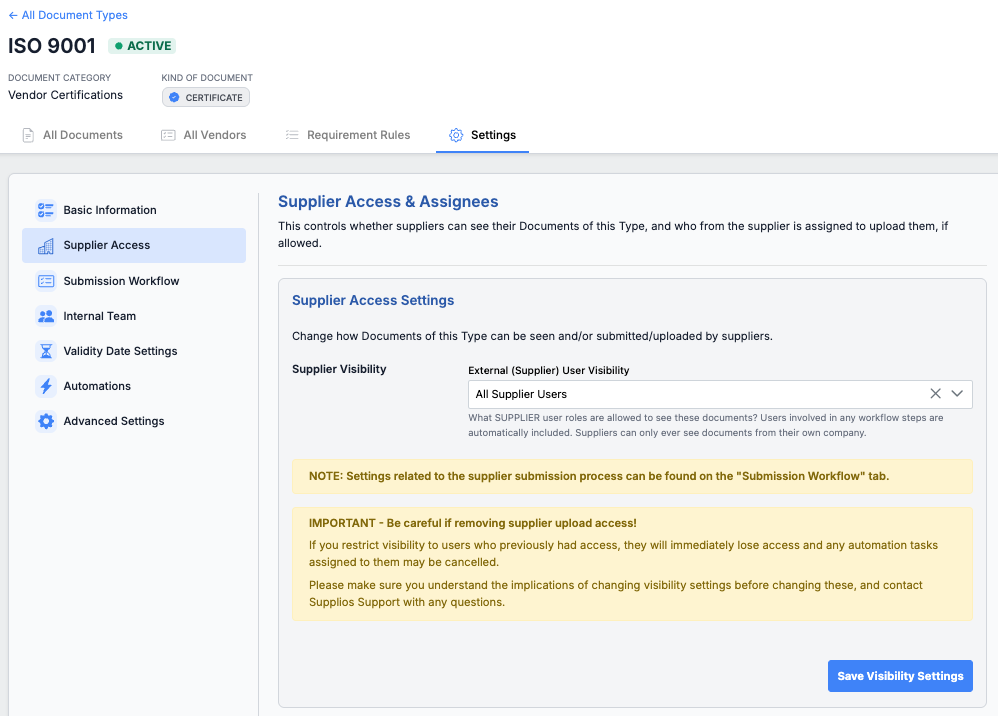Expand the Supplier User Visibility dropdown arrow
998x716 pixels.
[x=957, y=394]
